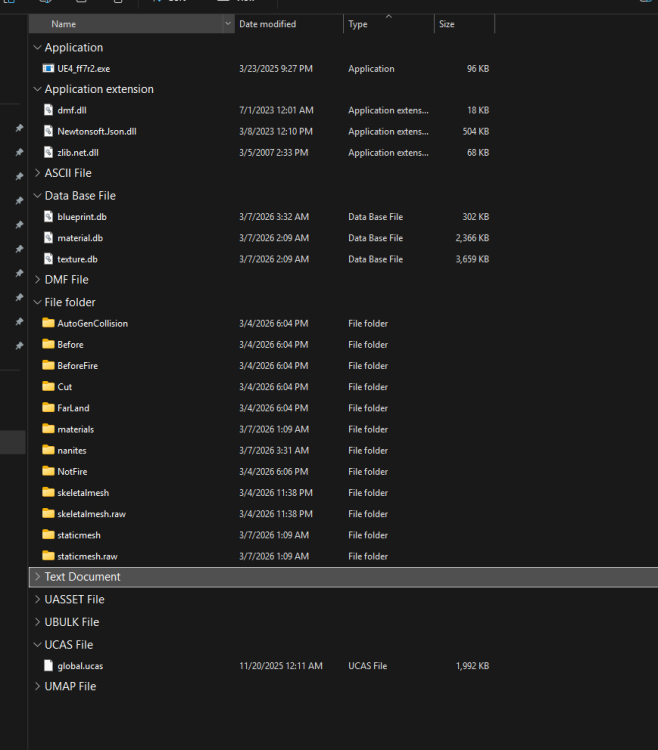Select the staticmesh.raw folder icon
658x750 pixels.
click(x=48, y=556)
